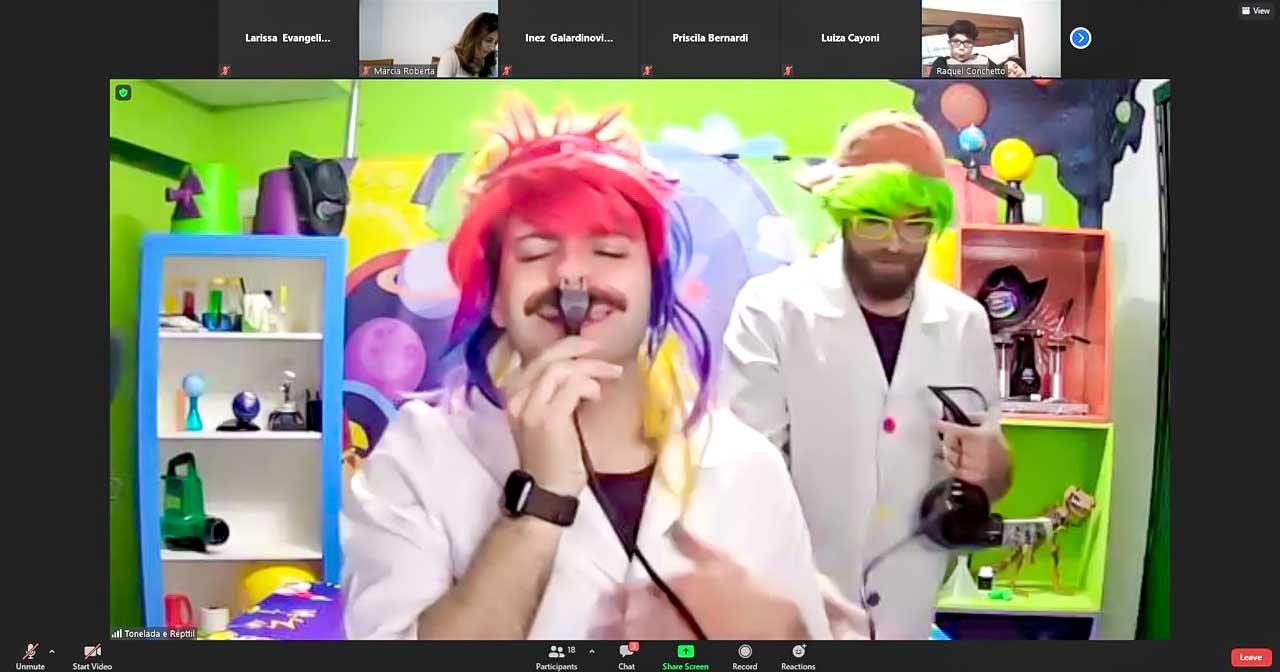Click the green encryption shield icon
This screenshot has height=672, width=1280.
tap(123, 93)
